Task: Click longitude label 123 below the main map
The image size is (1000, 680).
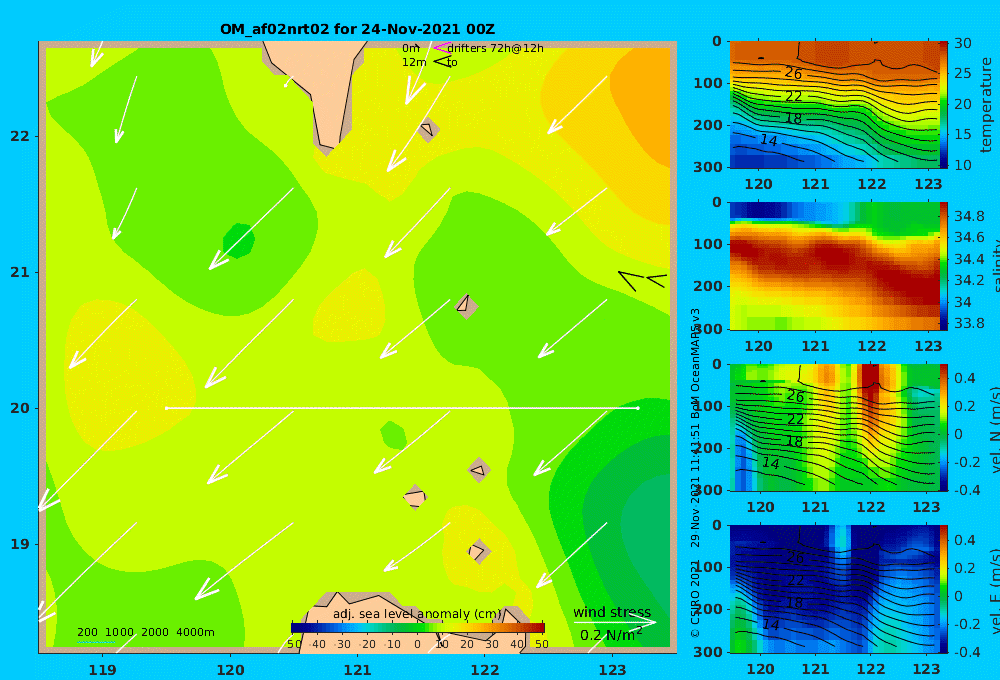Action: [613, 670]
